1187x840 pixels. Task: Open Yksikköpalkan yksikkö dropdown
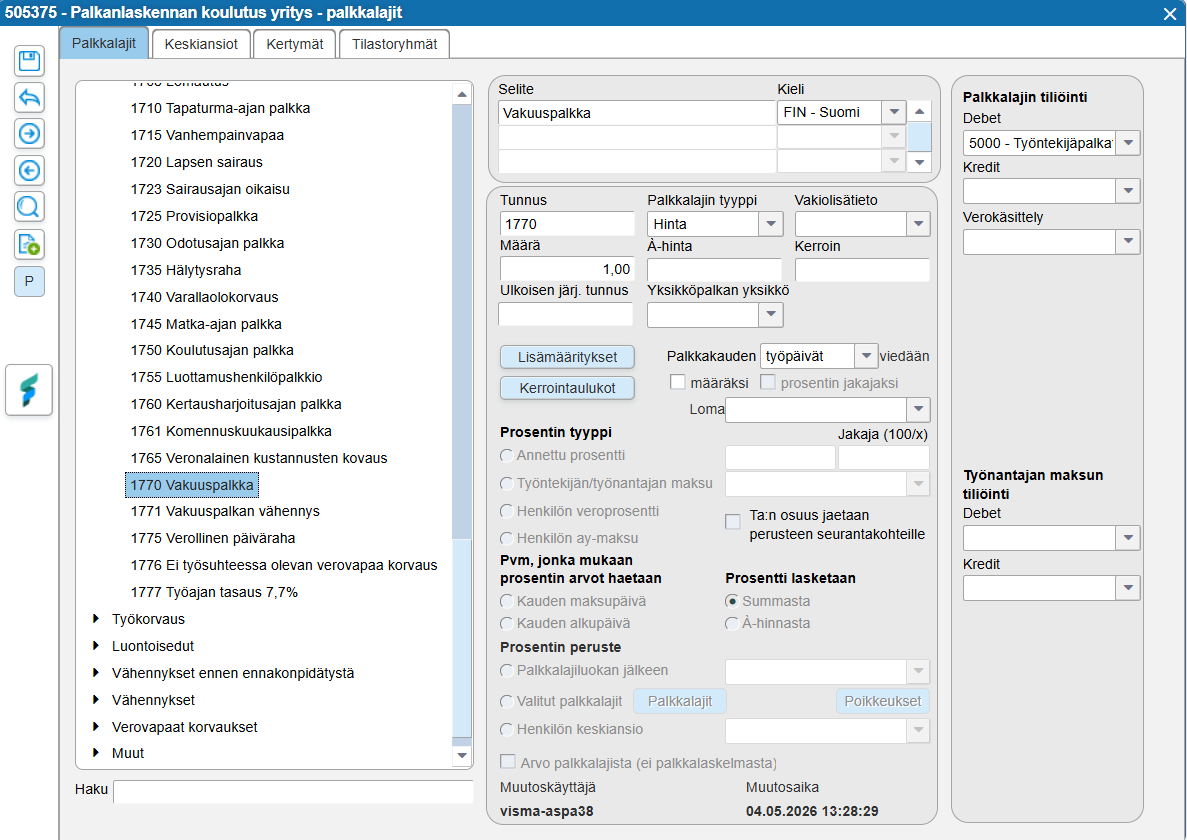[x=771, y=314]
